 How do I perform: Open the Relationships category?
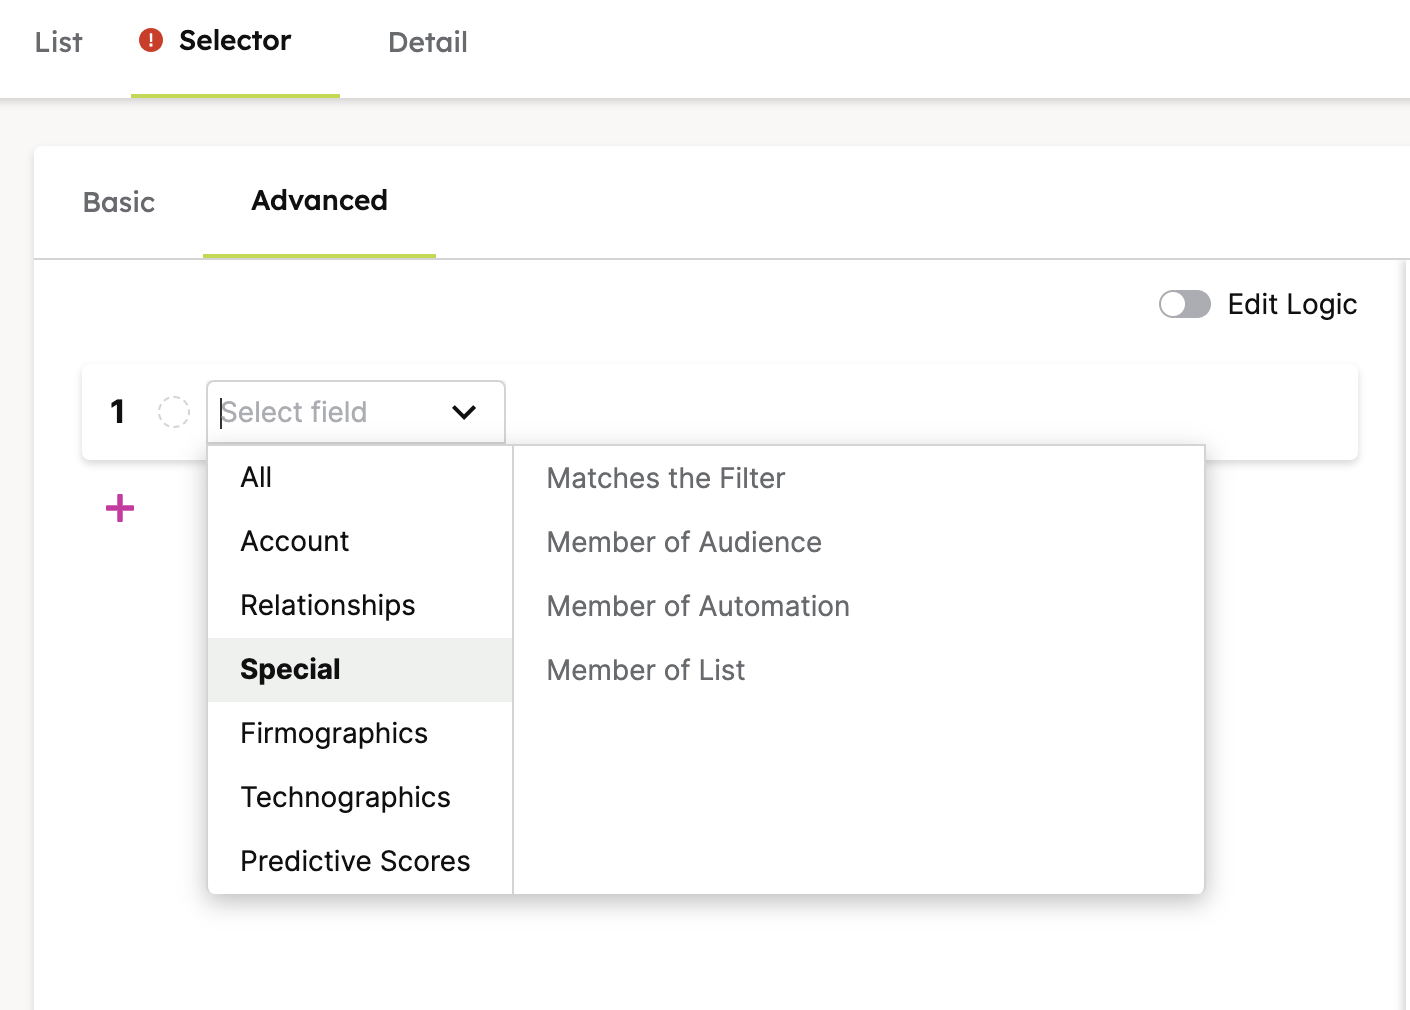tap(360, 606)
